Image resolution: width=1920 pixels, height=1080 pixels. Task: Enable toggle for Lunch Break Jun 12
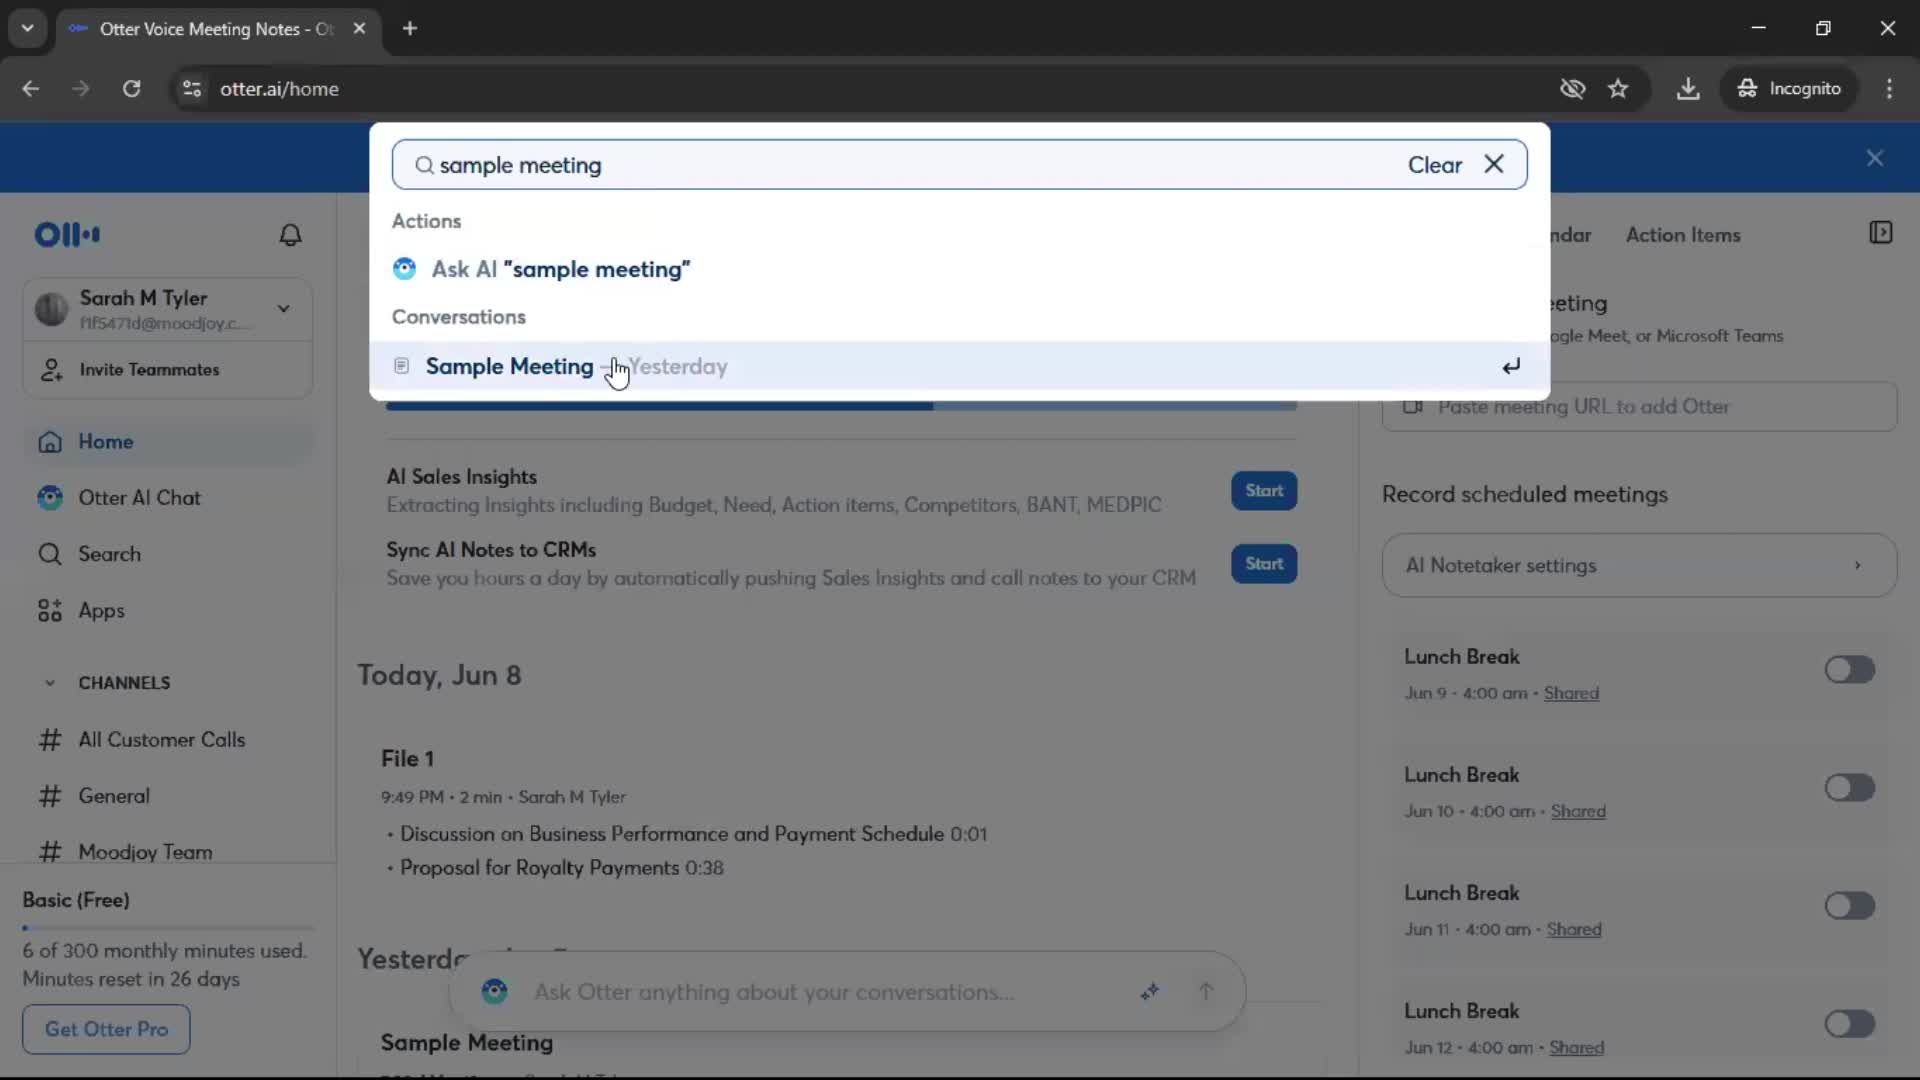[1850, 1024]
